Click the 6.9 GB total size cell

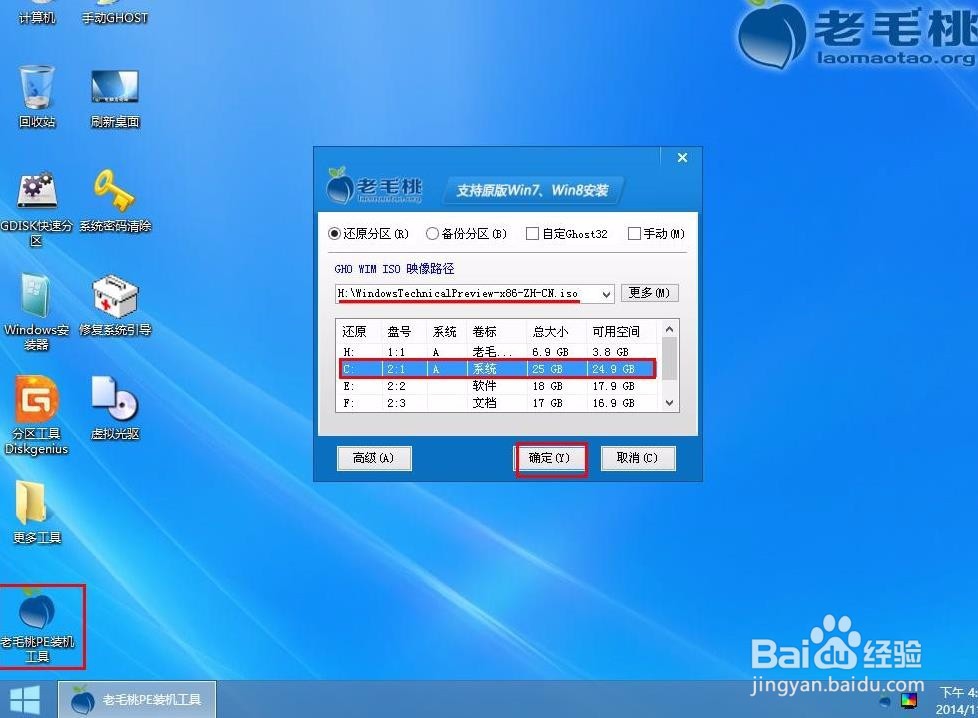550,352
